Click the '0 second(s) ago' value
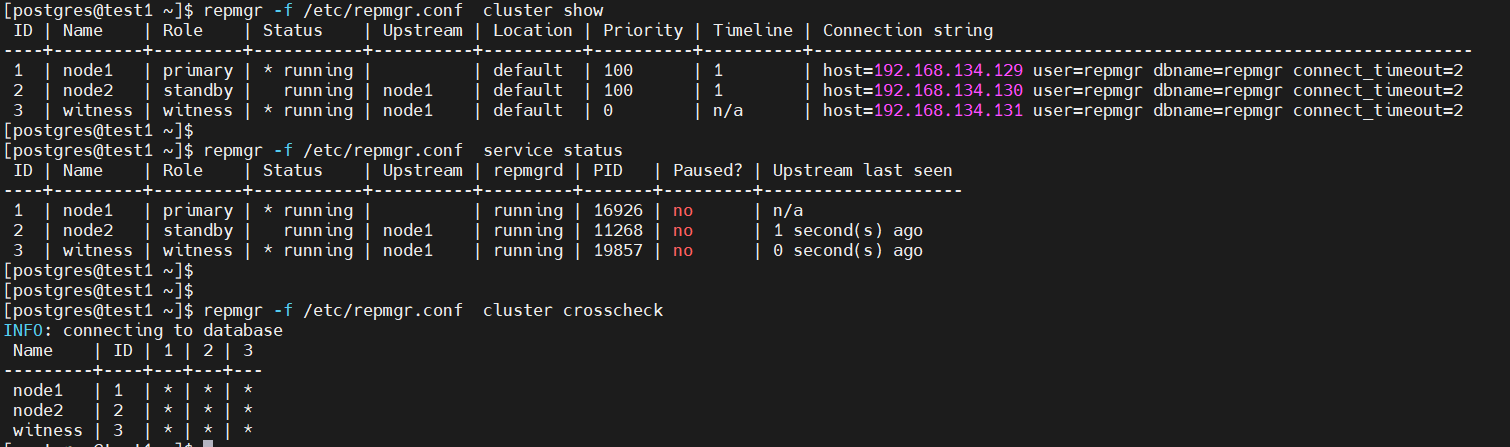The width and height of the screenshot is (1510, 447). (x=848, y=251)
